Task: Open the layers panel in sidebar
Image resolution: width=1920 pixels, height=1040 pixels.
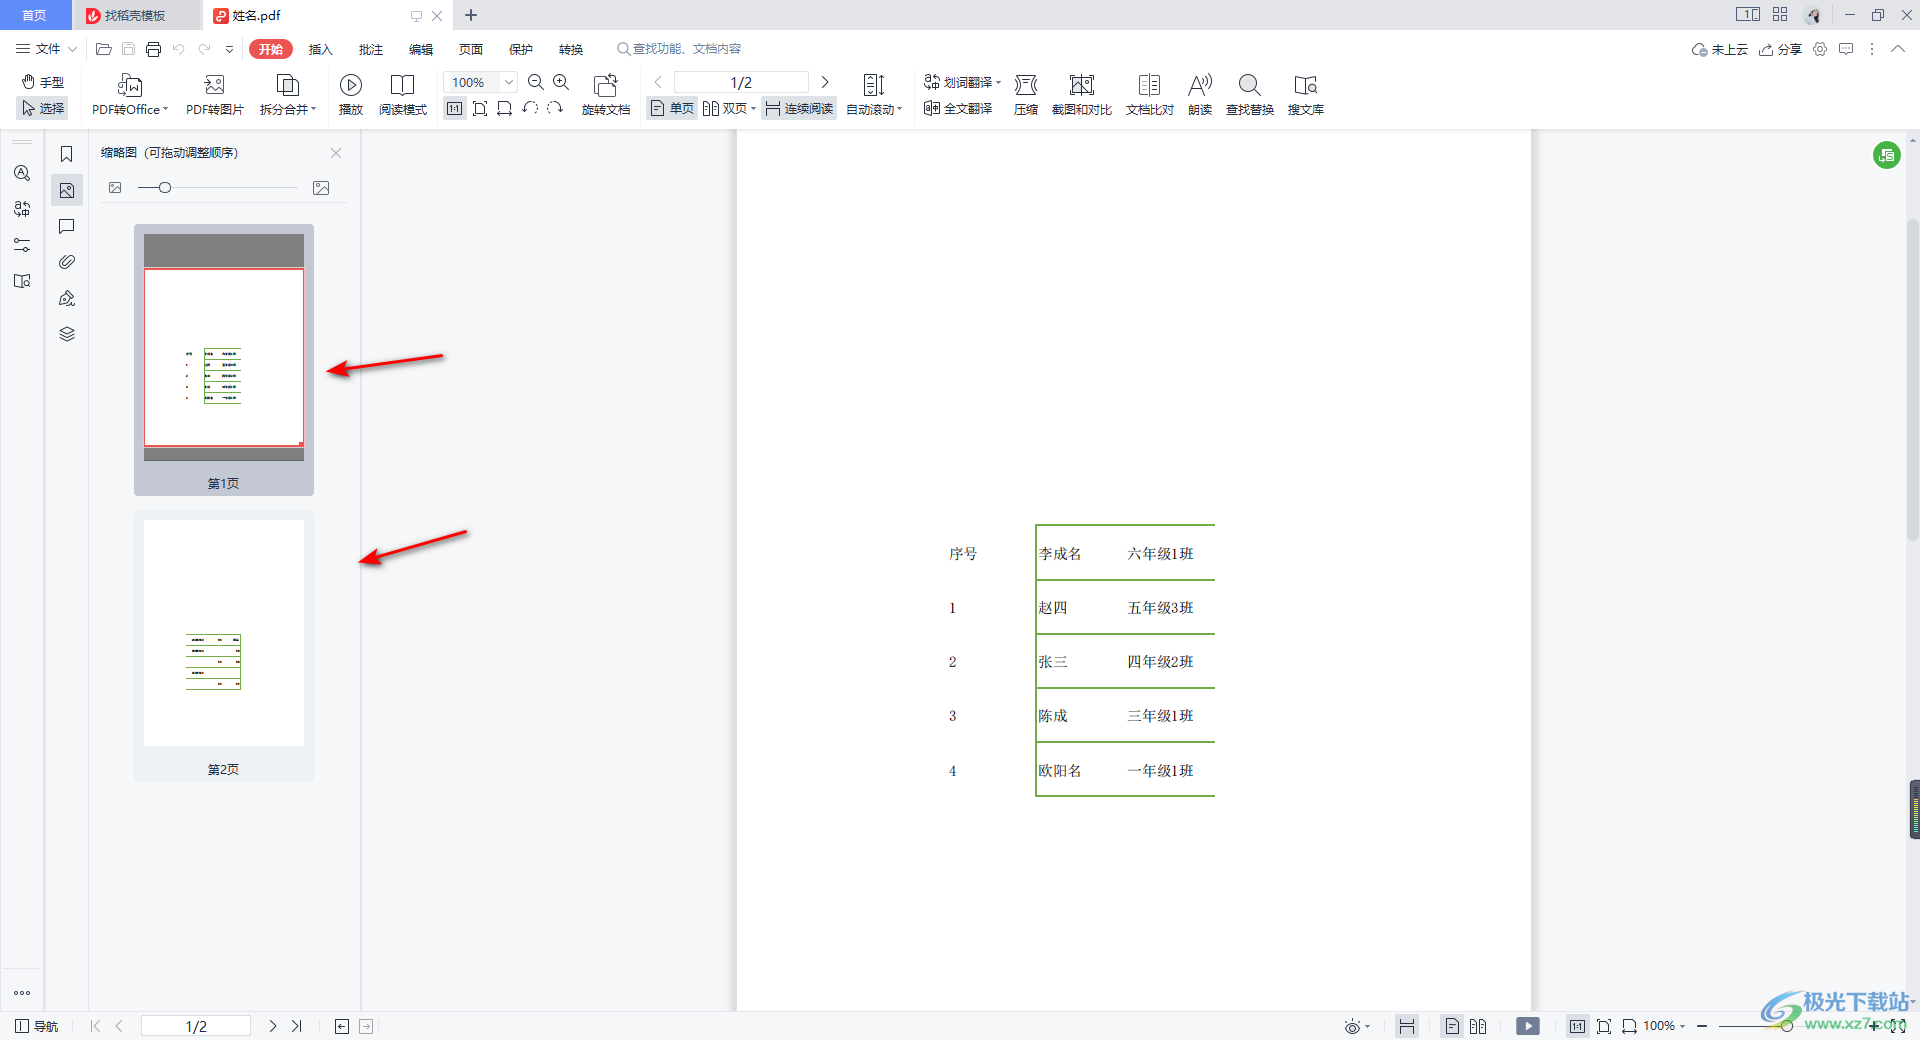Action: [x=67, y=334]
